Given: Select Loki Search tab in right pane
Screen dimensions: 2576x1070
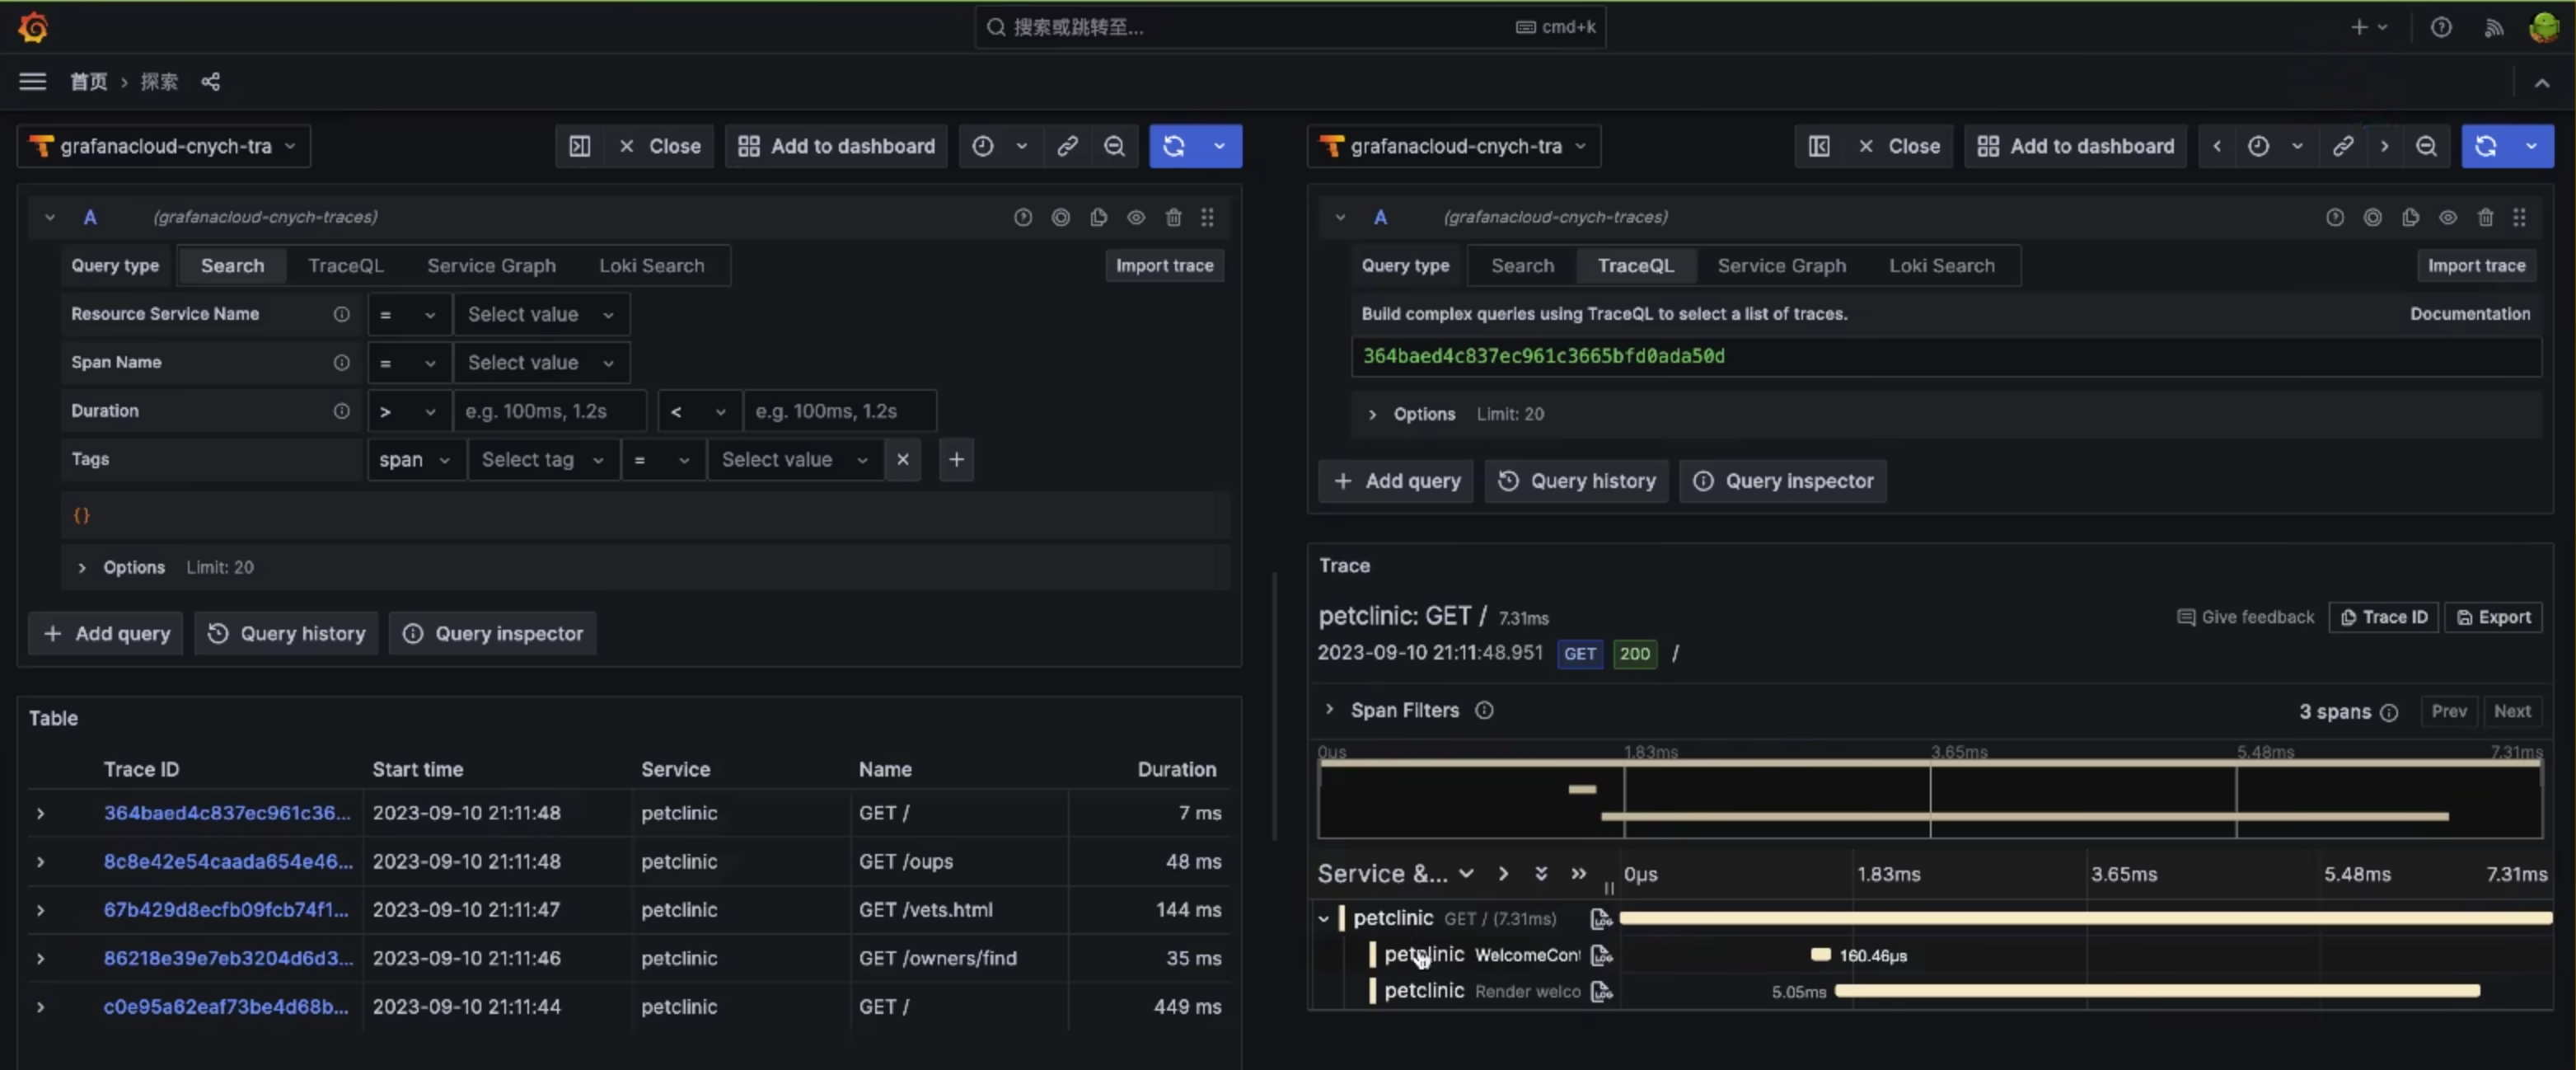Looking at the screenshot, I should (1941, 266).
